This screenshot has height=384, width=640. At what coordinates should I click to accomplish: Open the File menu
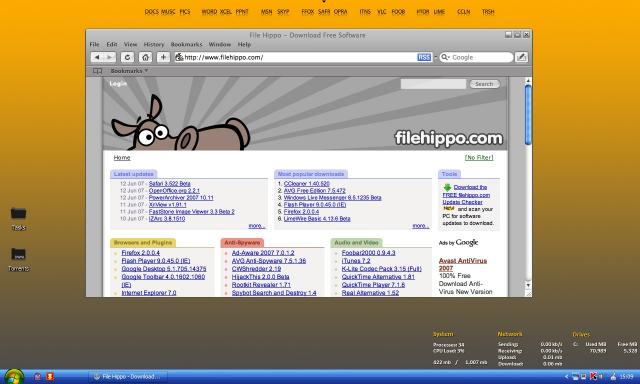pyautogui.click(x=94, y=44)
